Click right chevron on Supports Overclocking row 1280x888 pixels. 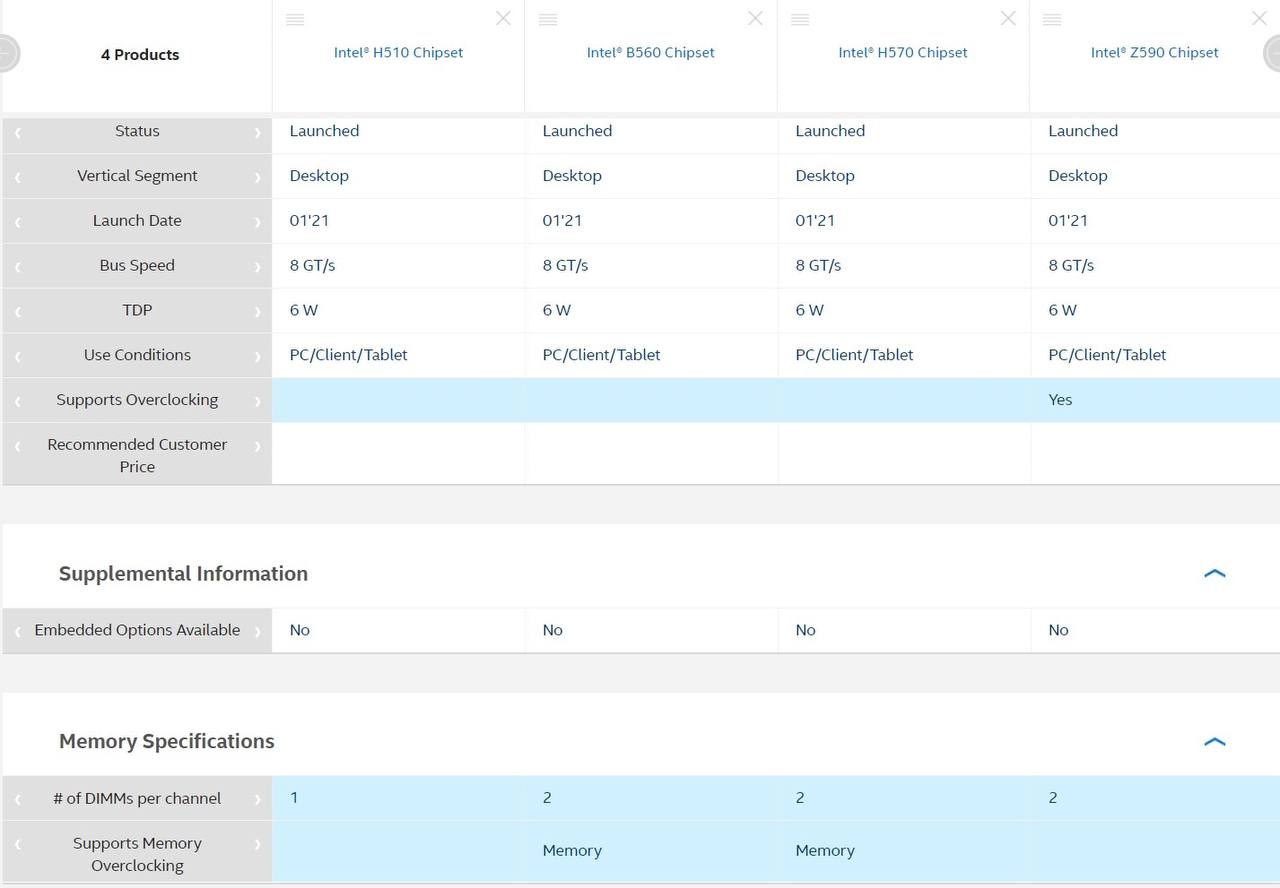(257, 401)
